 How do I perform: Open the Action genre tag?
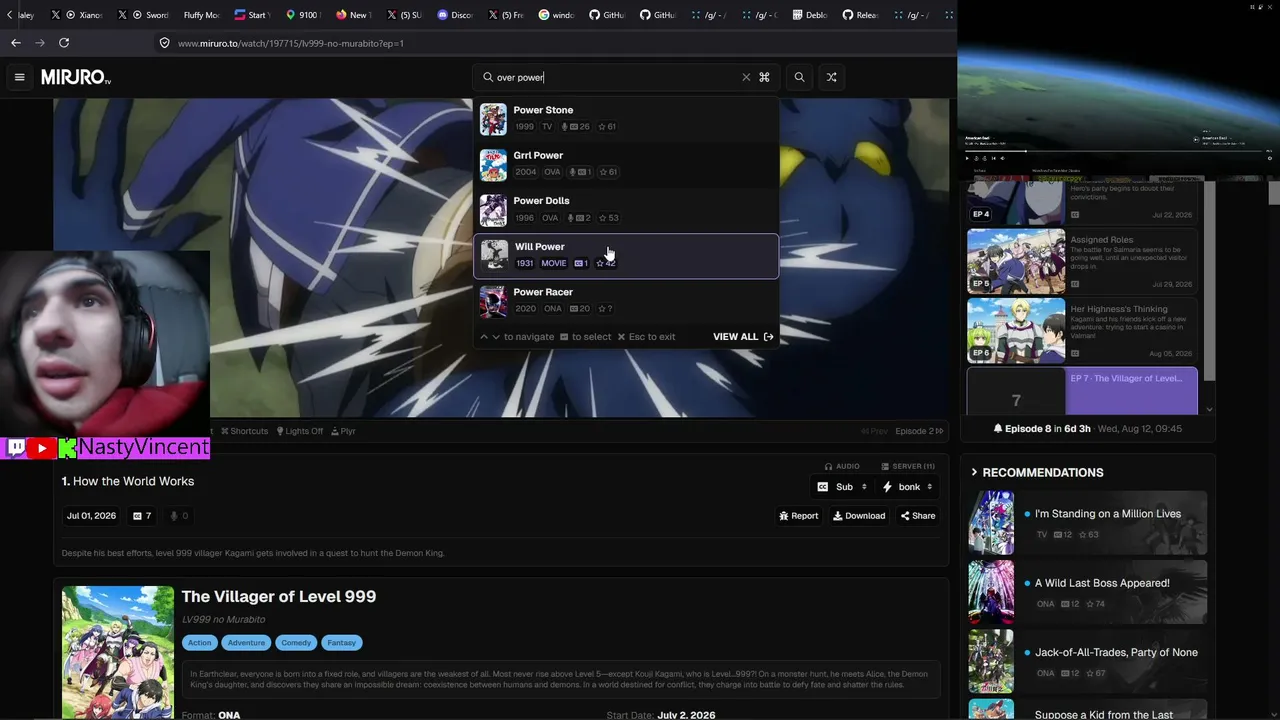[199, 643]
